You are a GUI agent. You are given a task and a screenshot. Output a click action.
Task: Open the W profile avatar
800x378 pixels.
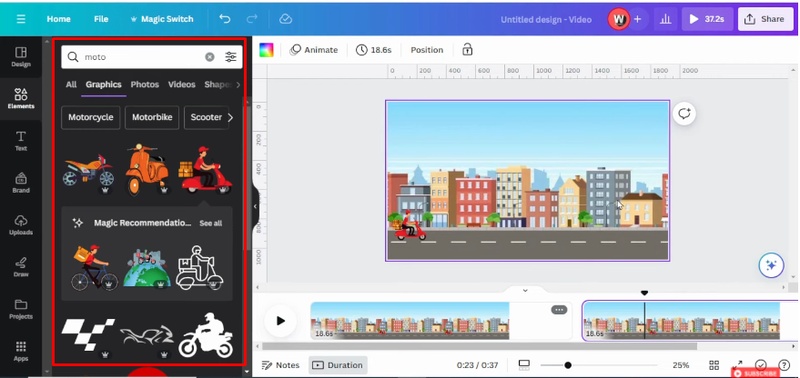click(618, 19)
